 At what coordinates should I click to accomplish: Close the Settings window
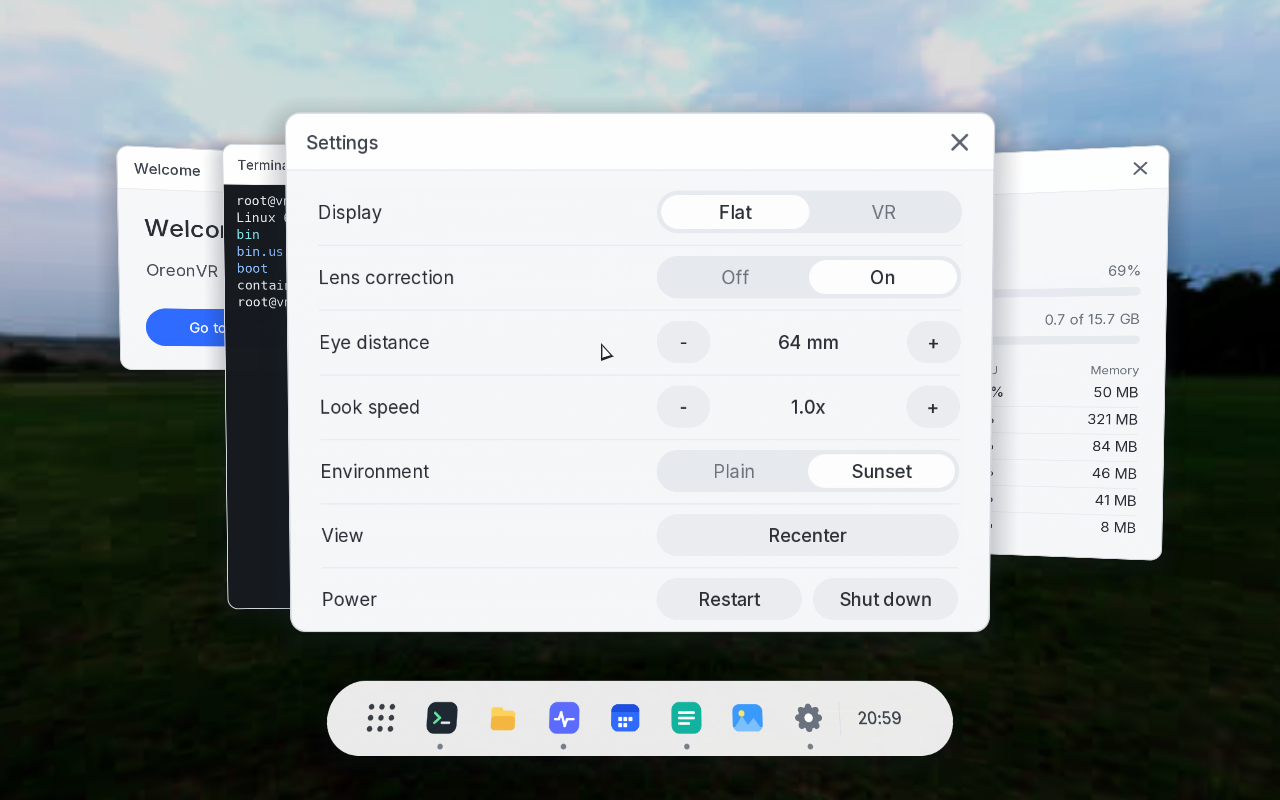pos(960,142)
